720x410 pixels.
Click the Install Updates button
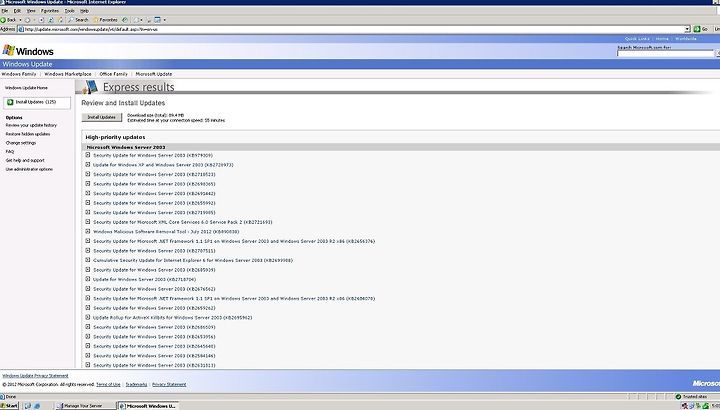(101, 117)
